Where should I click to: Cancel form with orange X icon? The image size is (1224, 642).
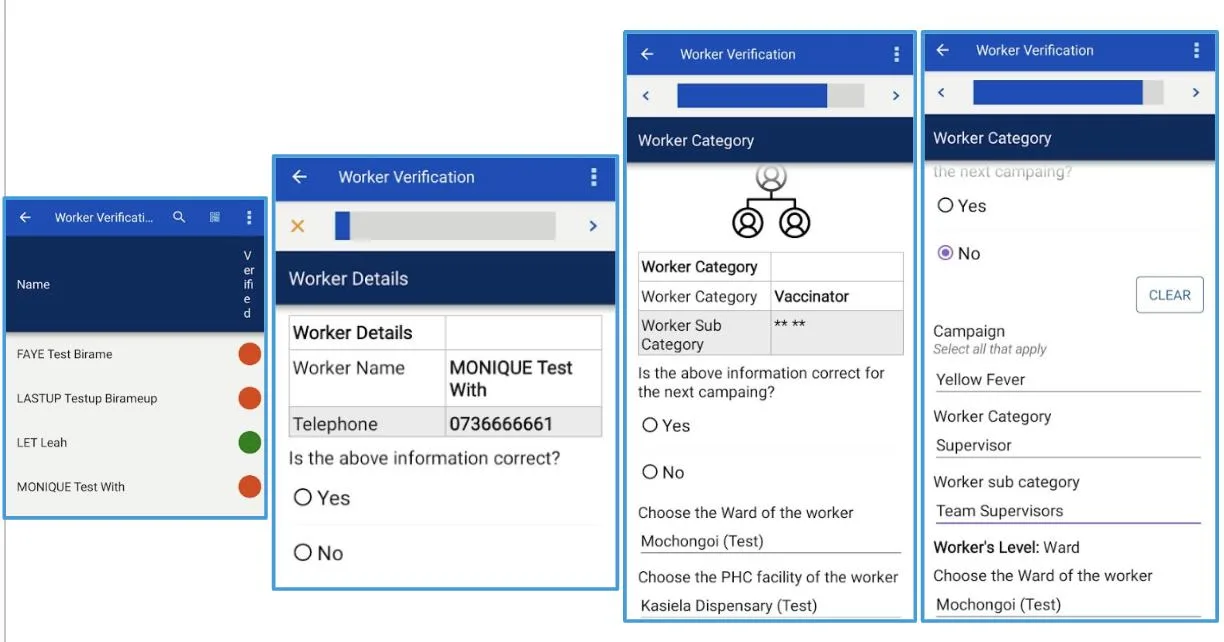pyautogui.click(x=297, y=226)
